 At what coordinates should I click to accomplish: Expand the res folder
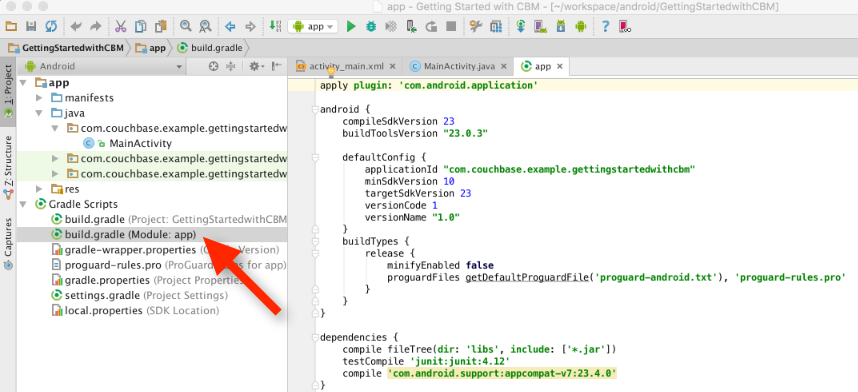[39, 189]
